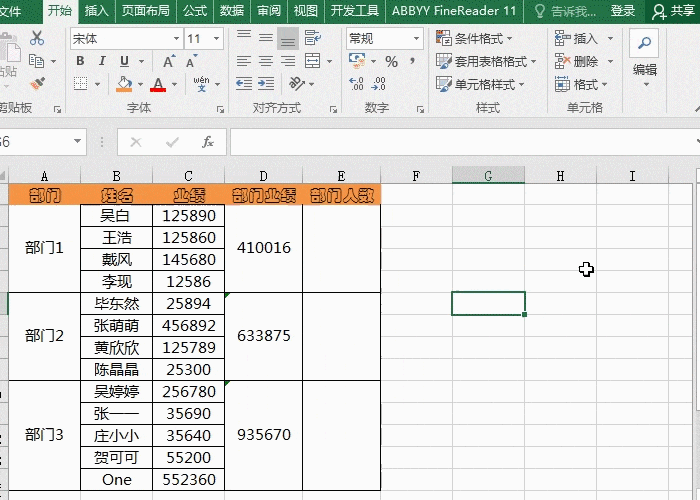Switch to the 插入 ribbon tab
Viewport: 700px width, 500px height.
point(97,11)
